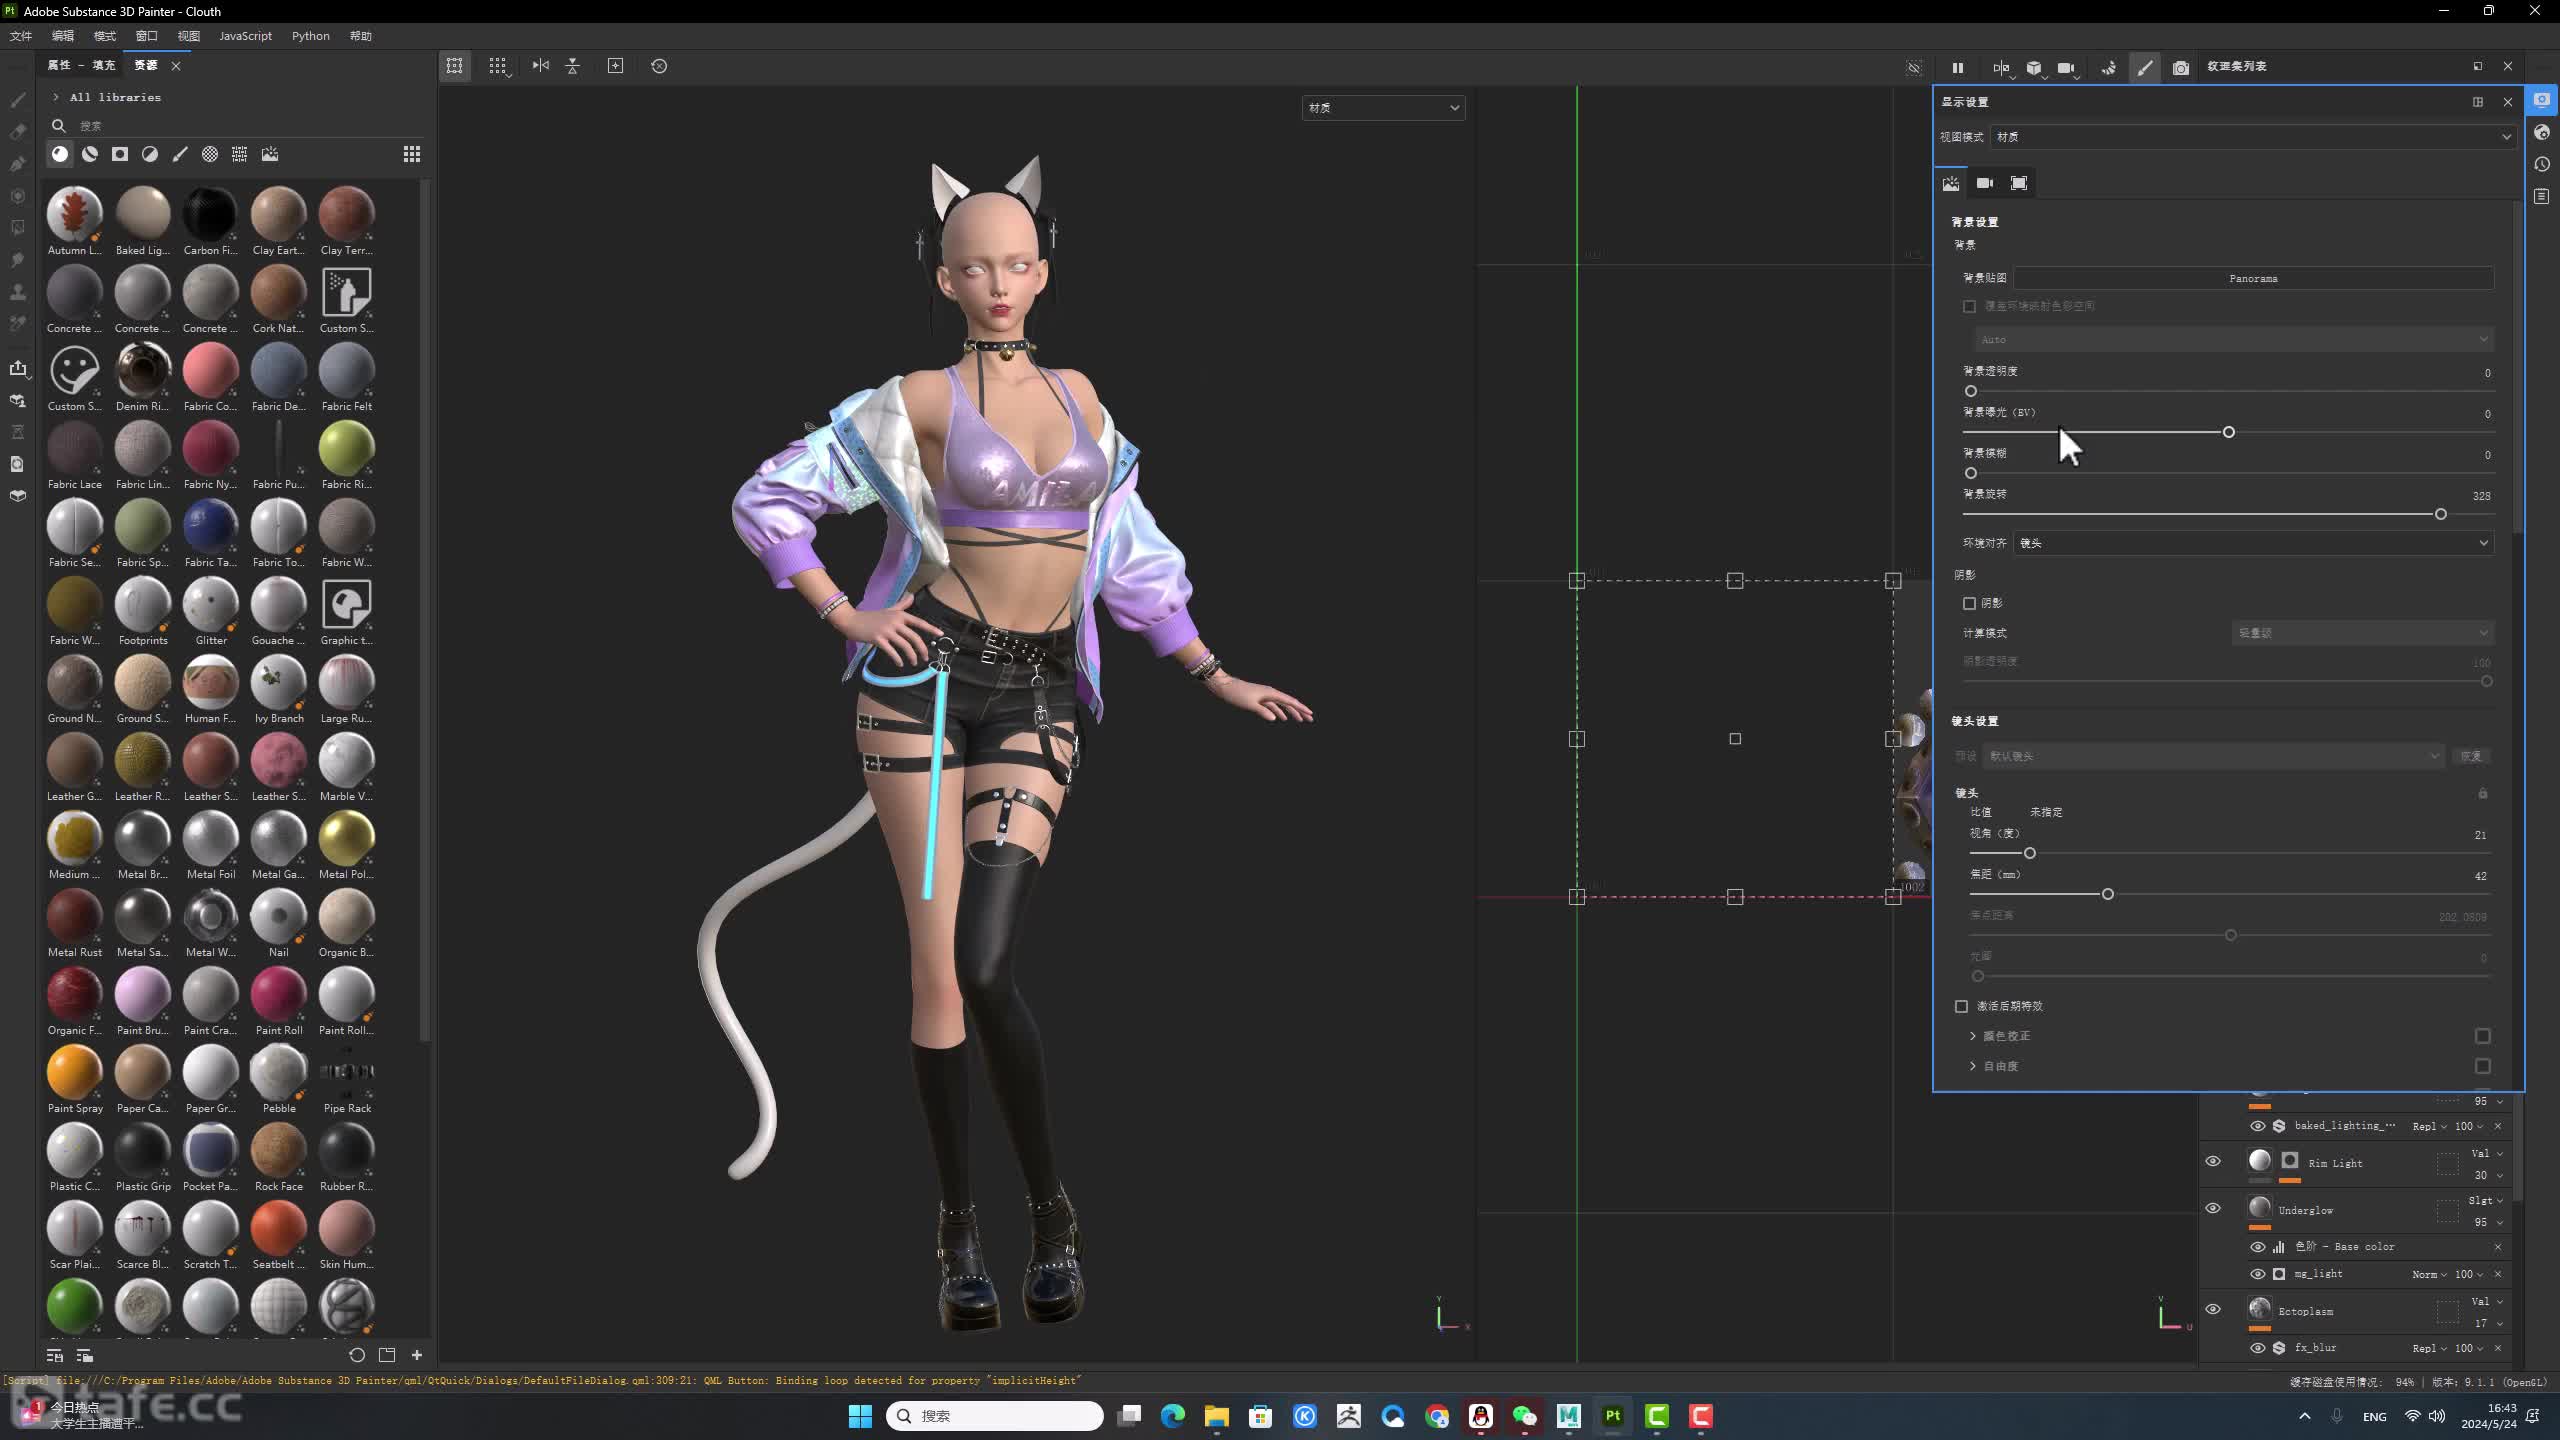The image size is (2560, 1440).
Task: Open the perspective cube view icon
Action: point(2034,67)
